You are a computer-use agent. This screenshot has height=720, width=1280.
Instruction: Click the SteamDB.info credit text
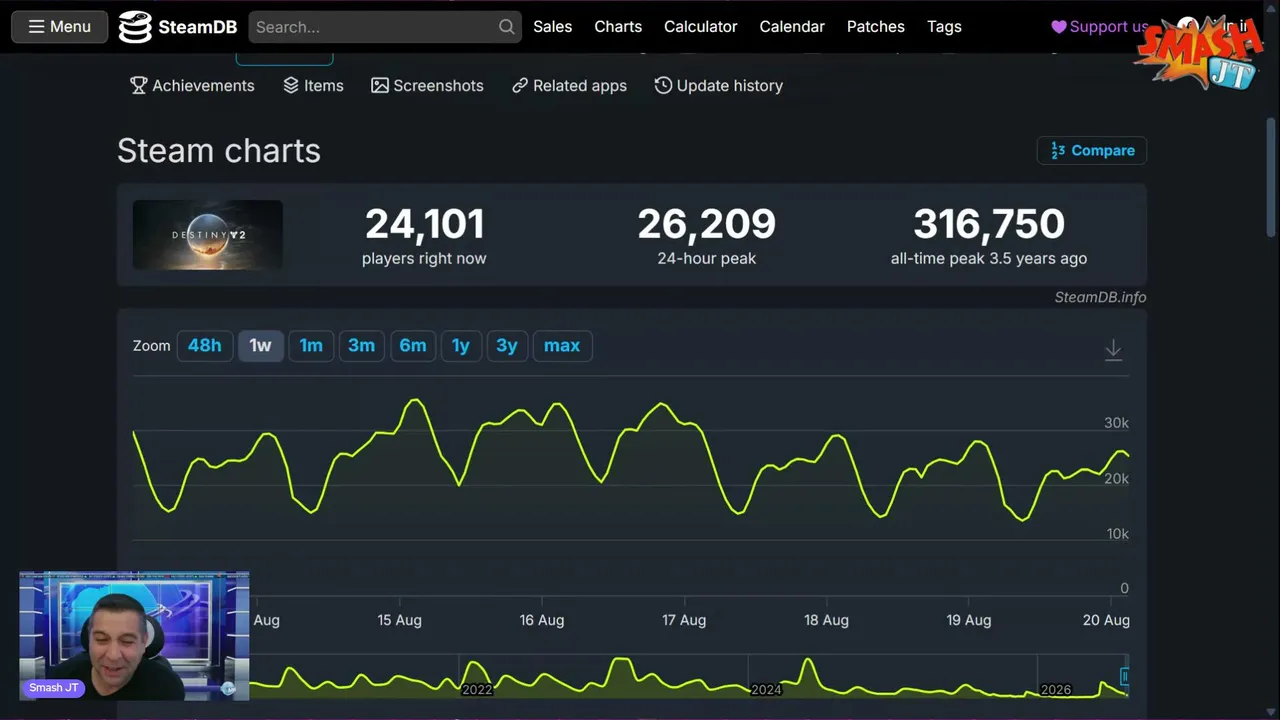click(x=1100, y=297)
